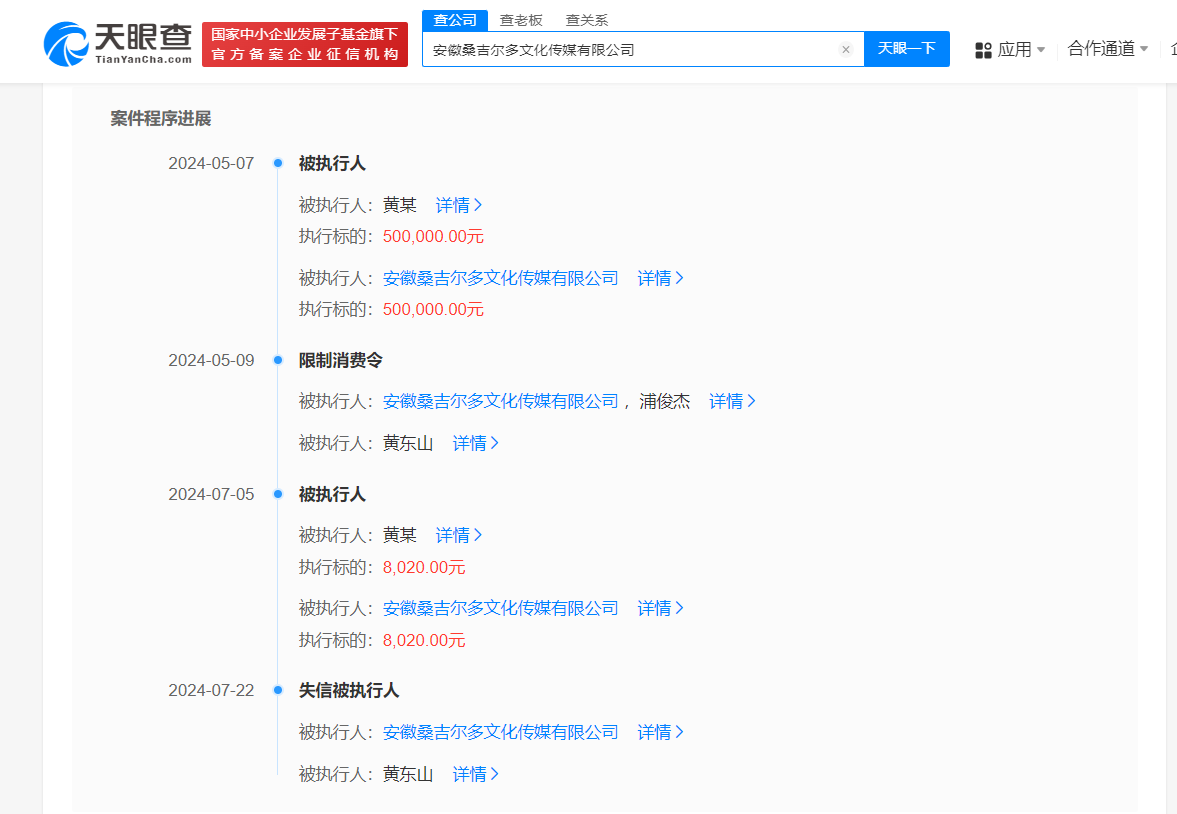Click the page scrollbar on the right
Image resolution: width=1177 pixels, height=814 pixels.
pyautogui.click(x=1171, y=400)
